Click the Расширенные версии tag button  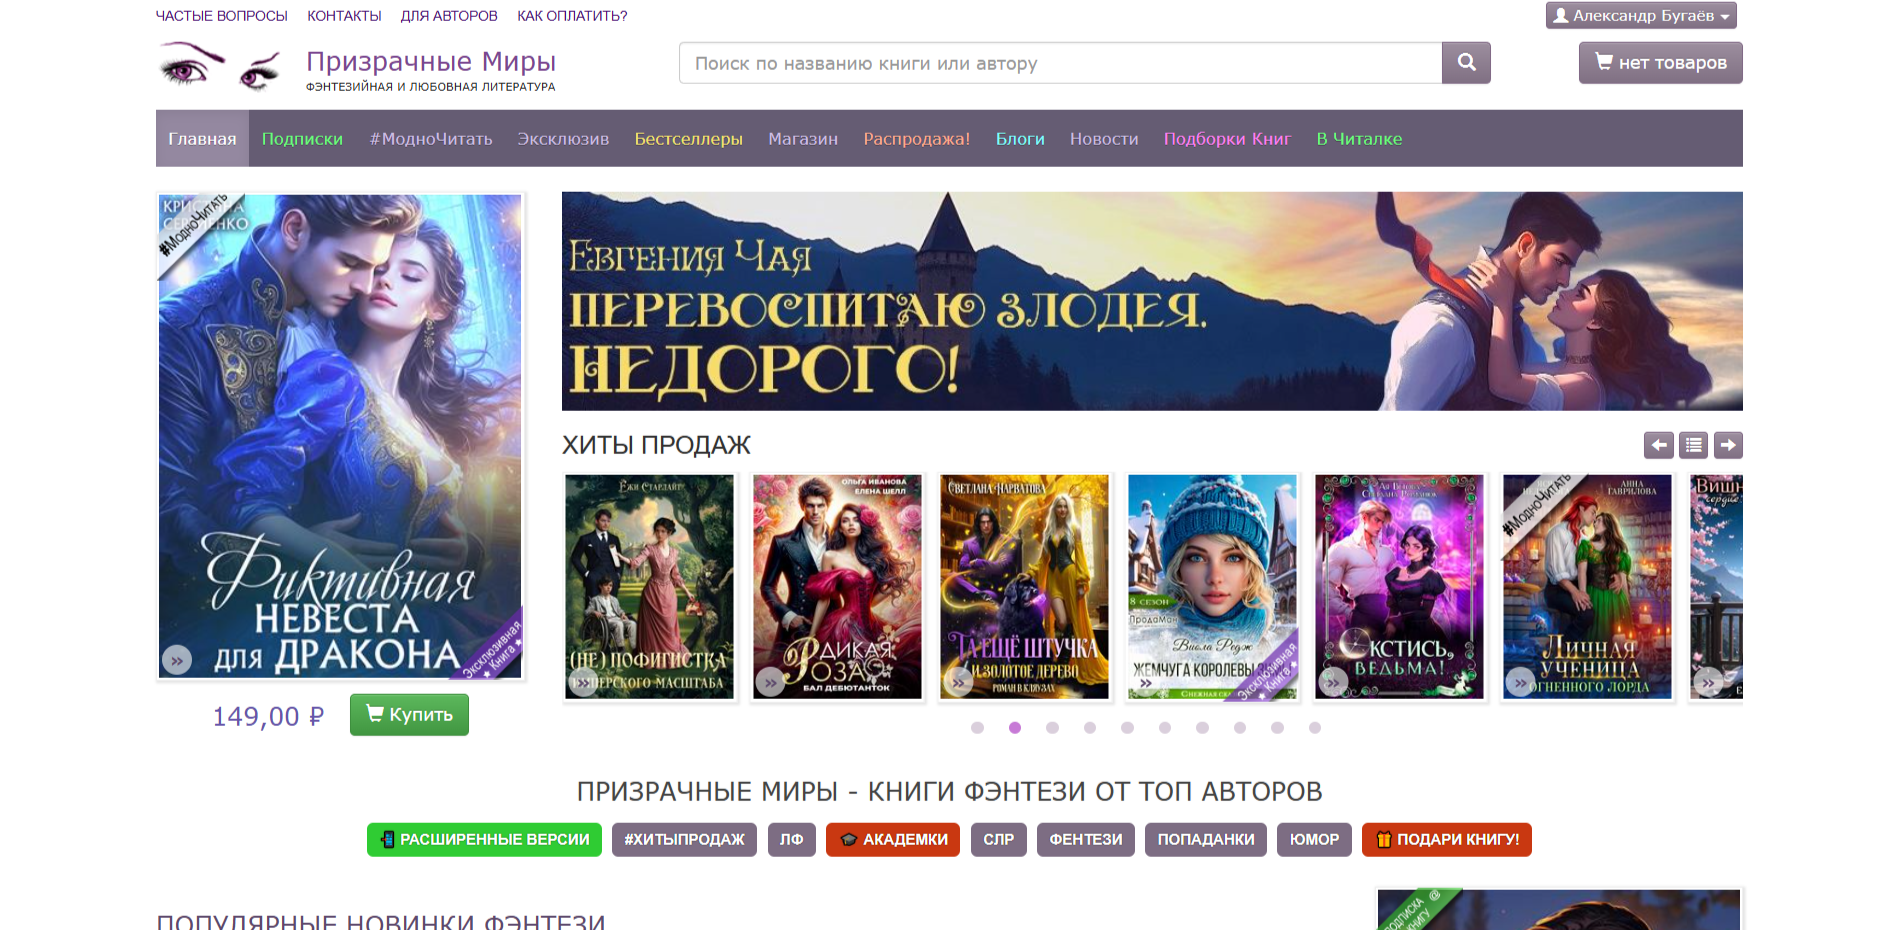[x=484, y=839]
